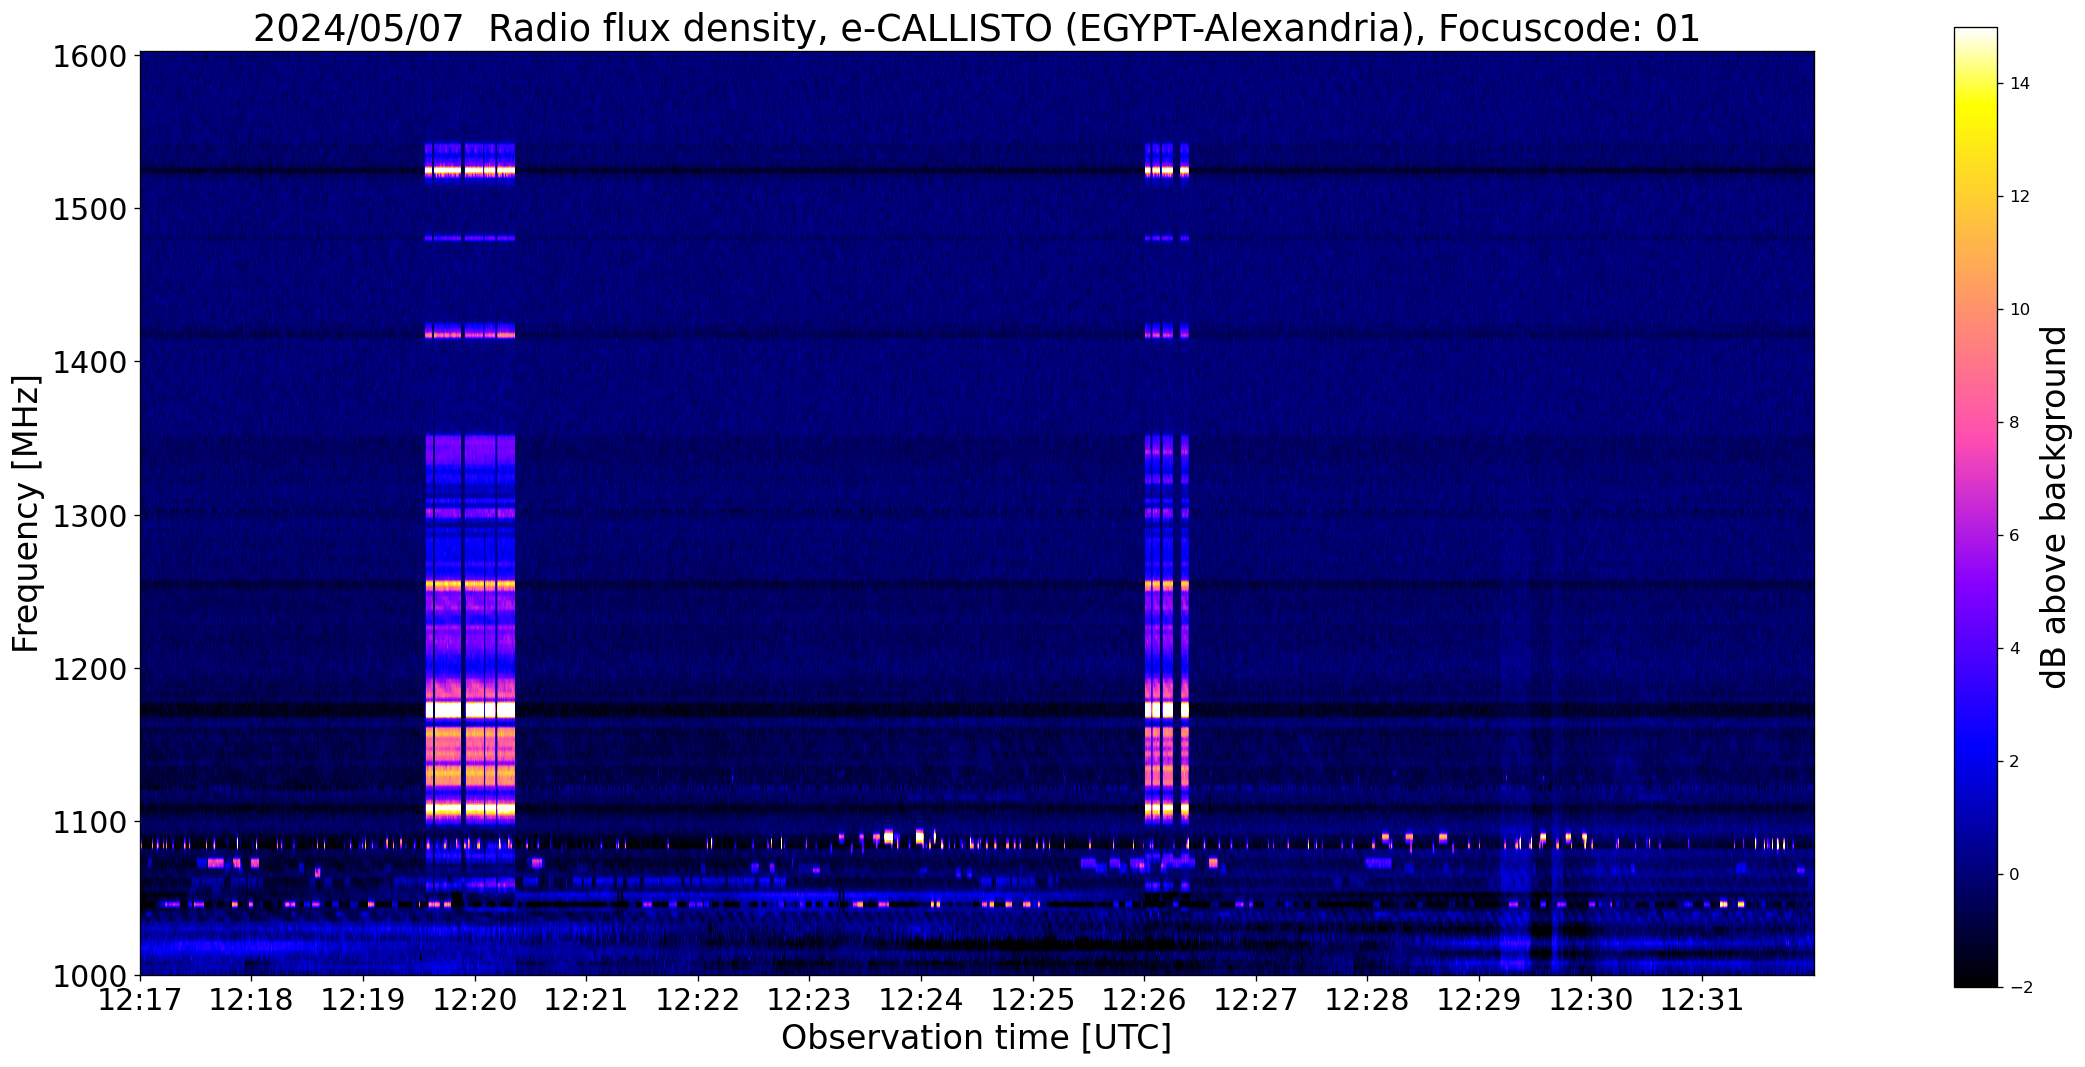This screenshot has height=1067, width=2085.
Task: Click the colorbar tick label 2
Action: [2014, 762]
